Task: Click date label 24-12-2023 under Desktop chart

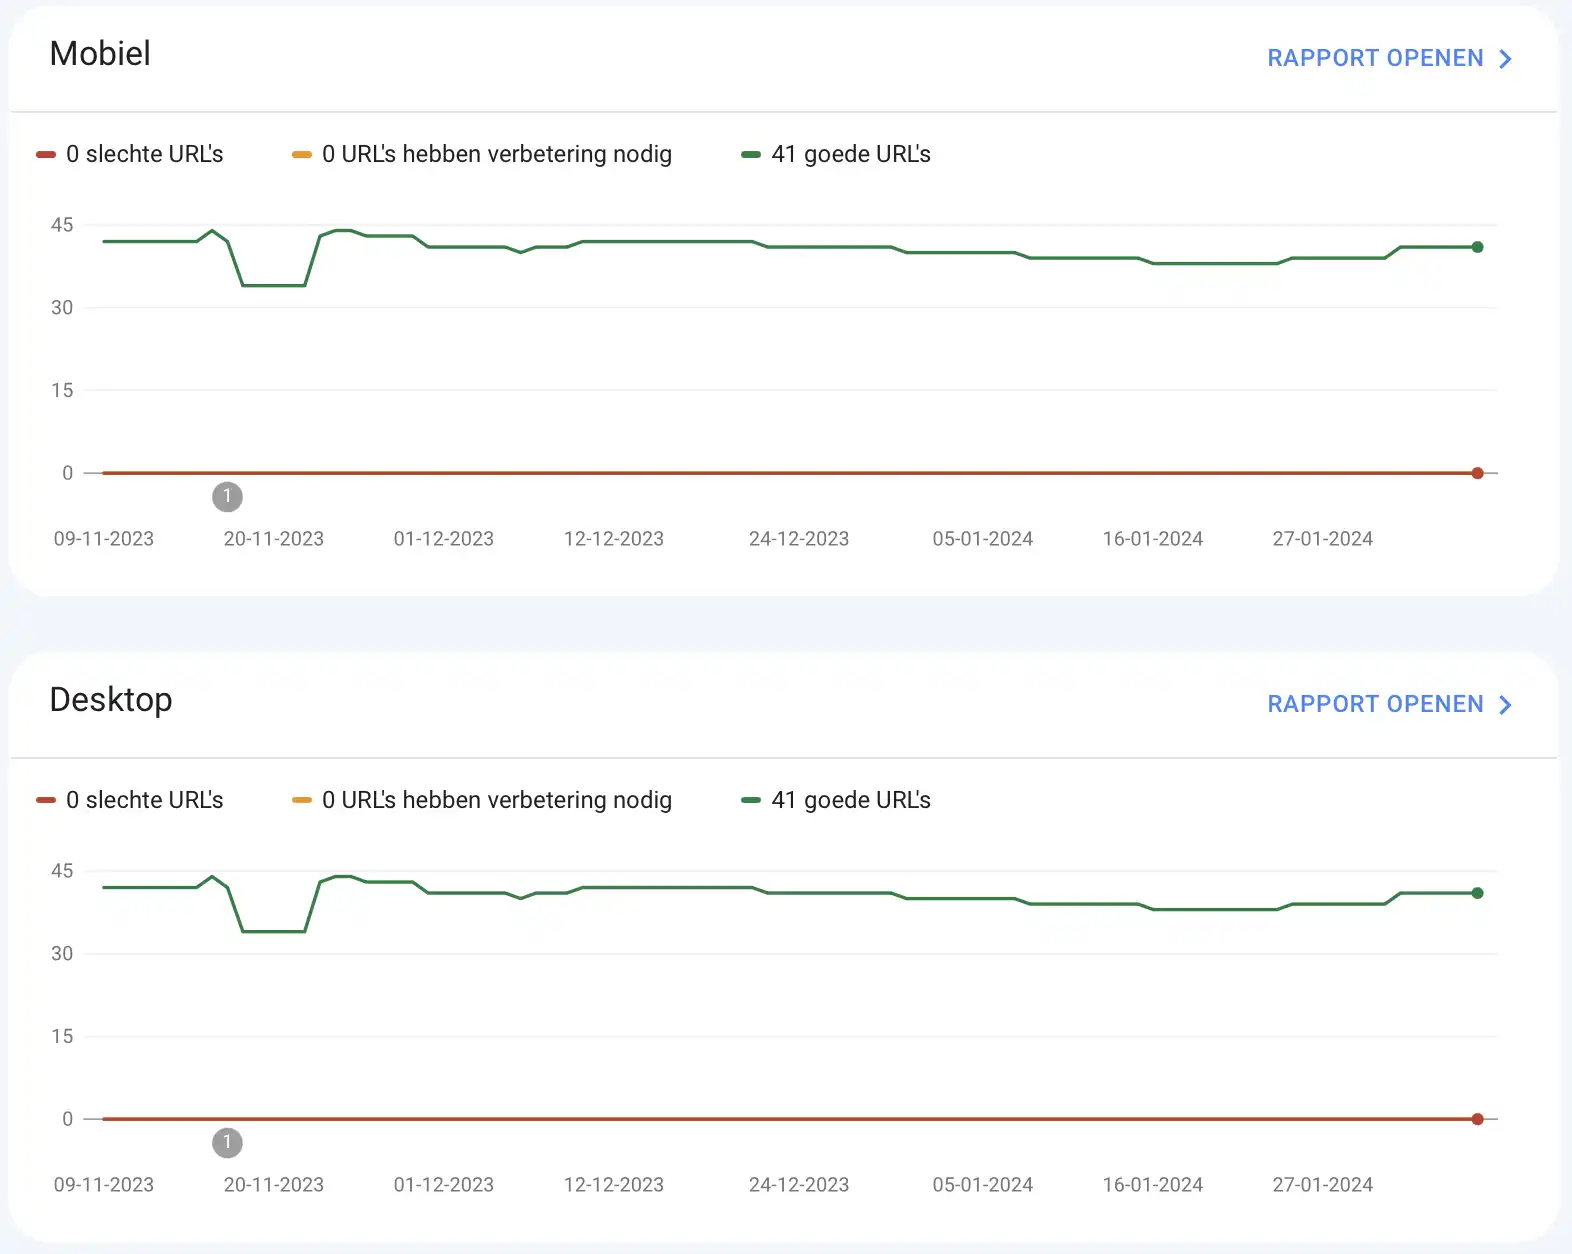Action: (799, 1185)
